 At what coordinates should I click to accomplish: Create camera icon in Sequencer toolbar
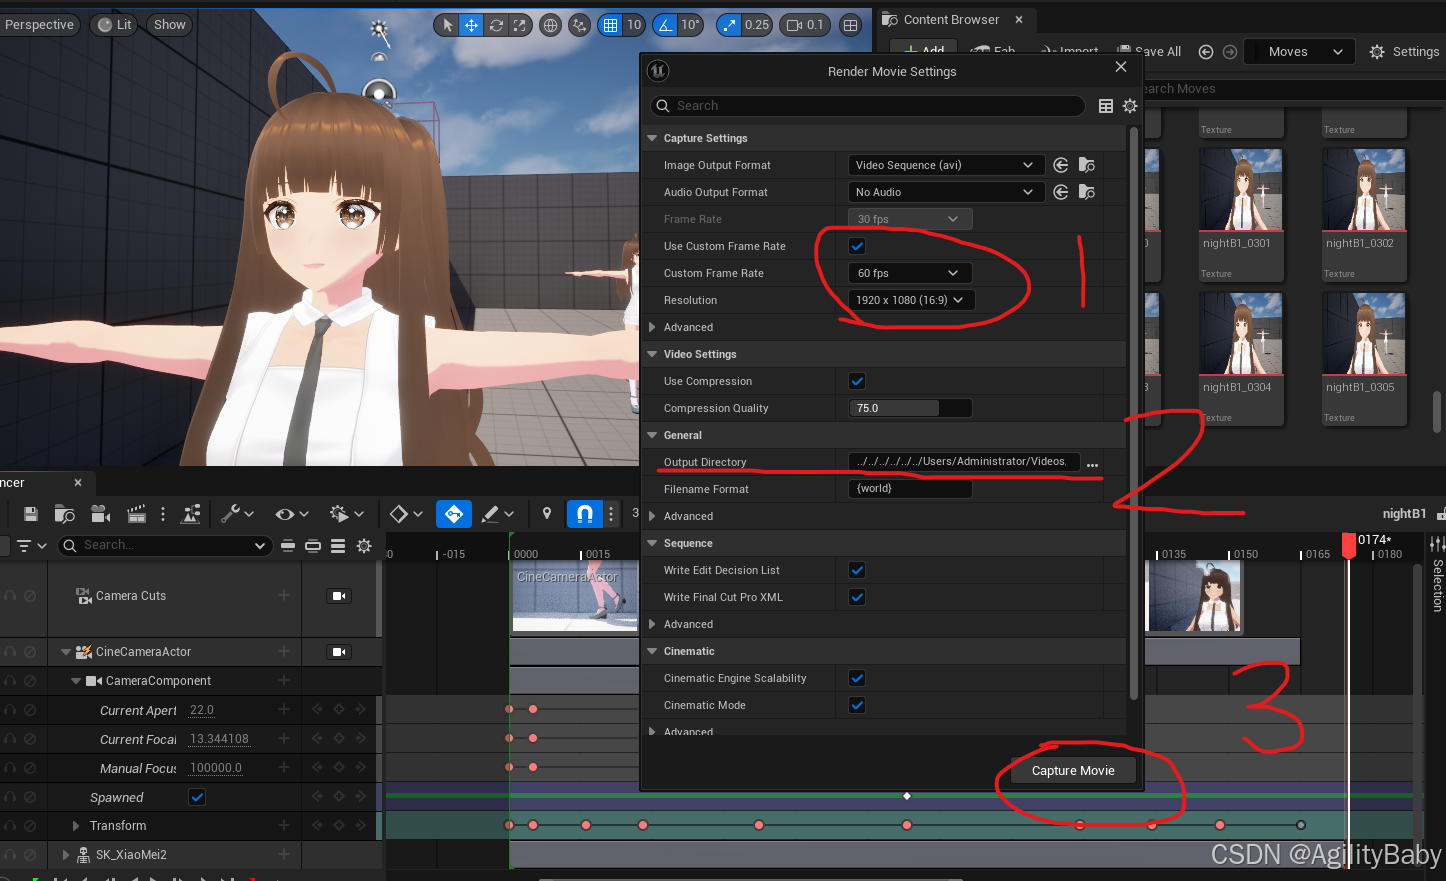(100, 514)
